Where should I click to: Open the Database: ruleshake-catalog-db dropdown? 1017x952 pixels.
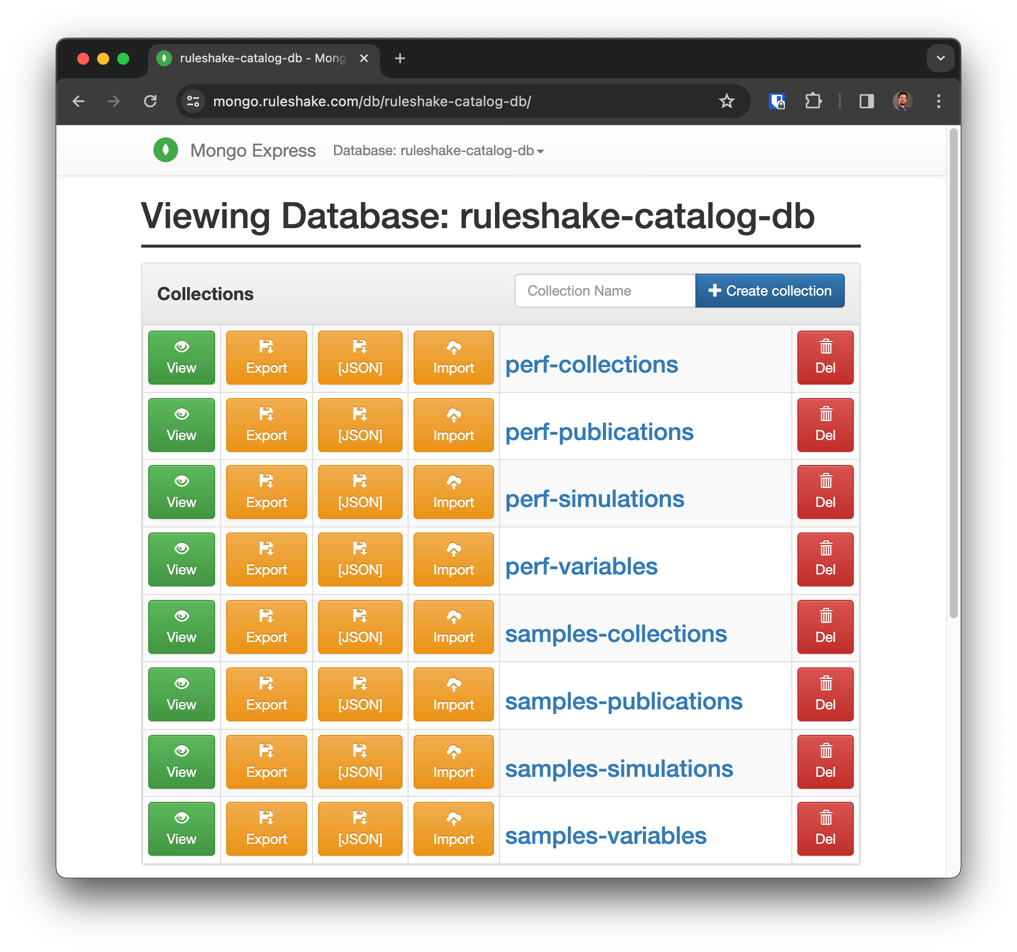tap(438, 151)
